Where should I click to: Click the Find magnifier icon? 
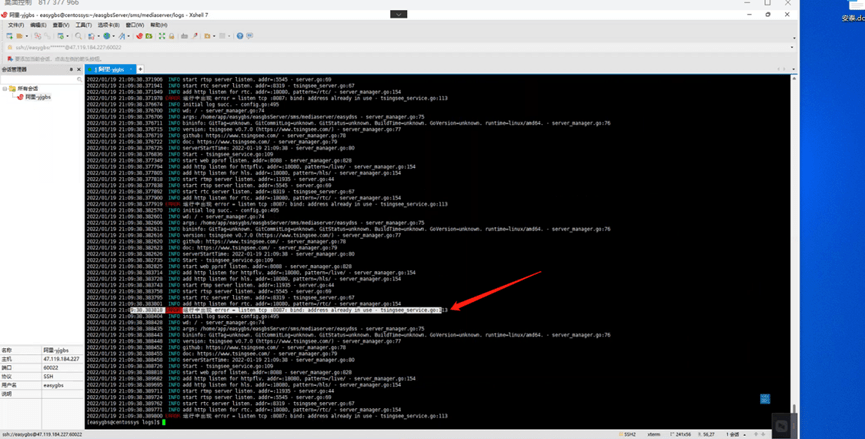[x=78, y=36]
